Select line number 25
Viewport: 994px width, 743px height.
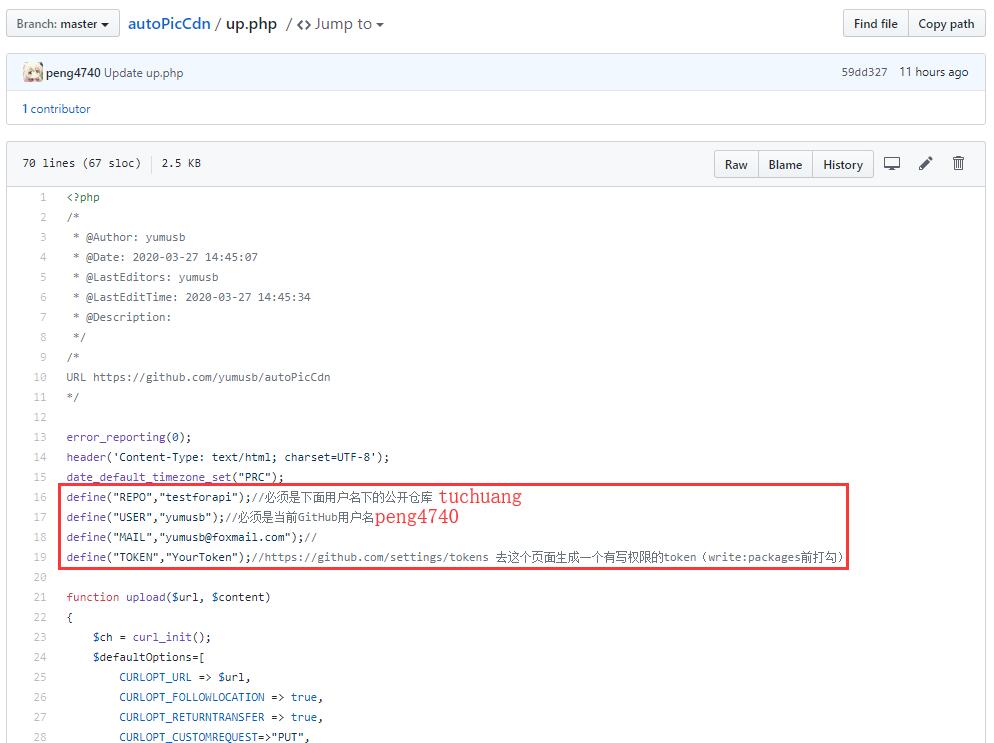[x=40, y=677]
